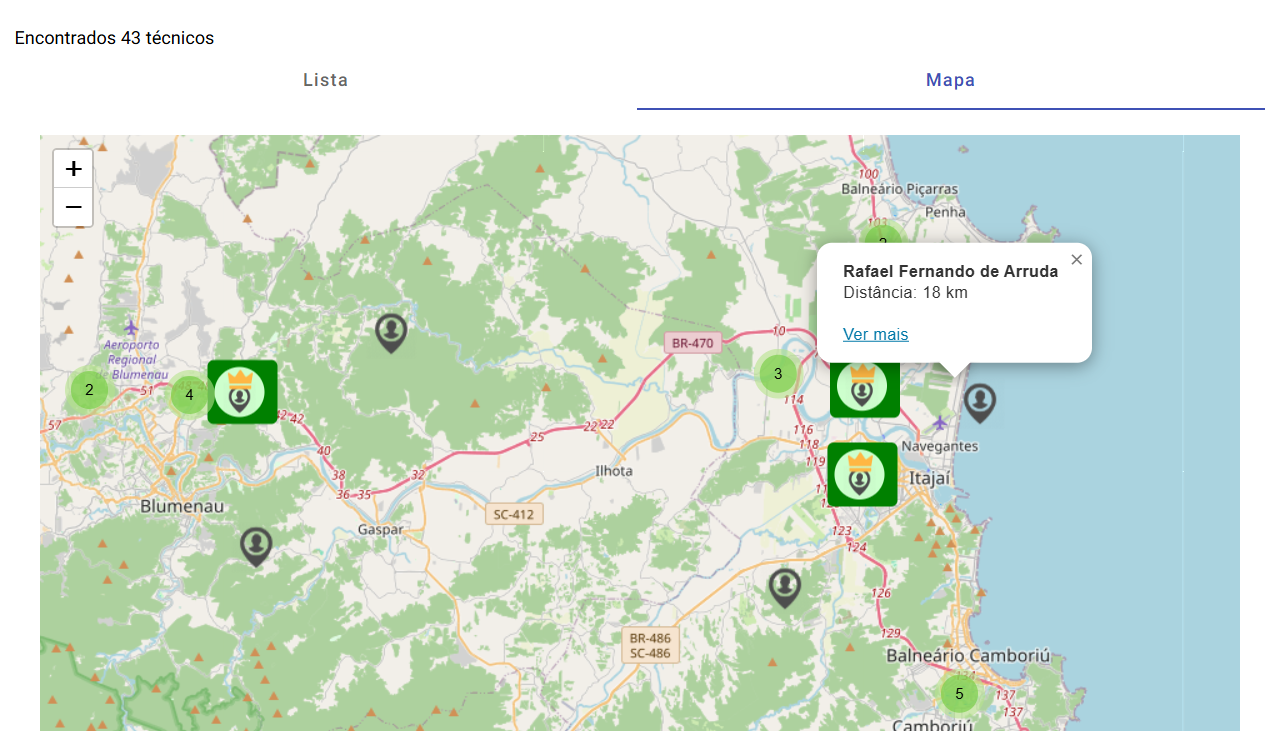1283x731 pixels.
Task: Click the Navegantes airport airplane icon
Action: [x=939, y=422]
